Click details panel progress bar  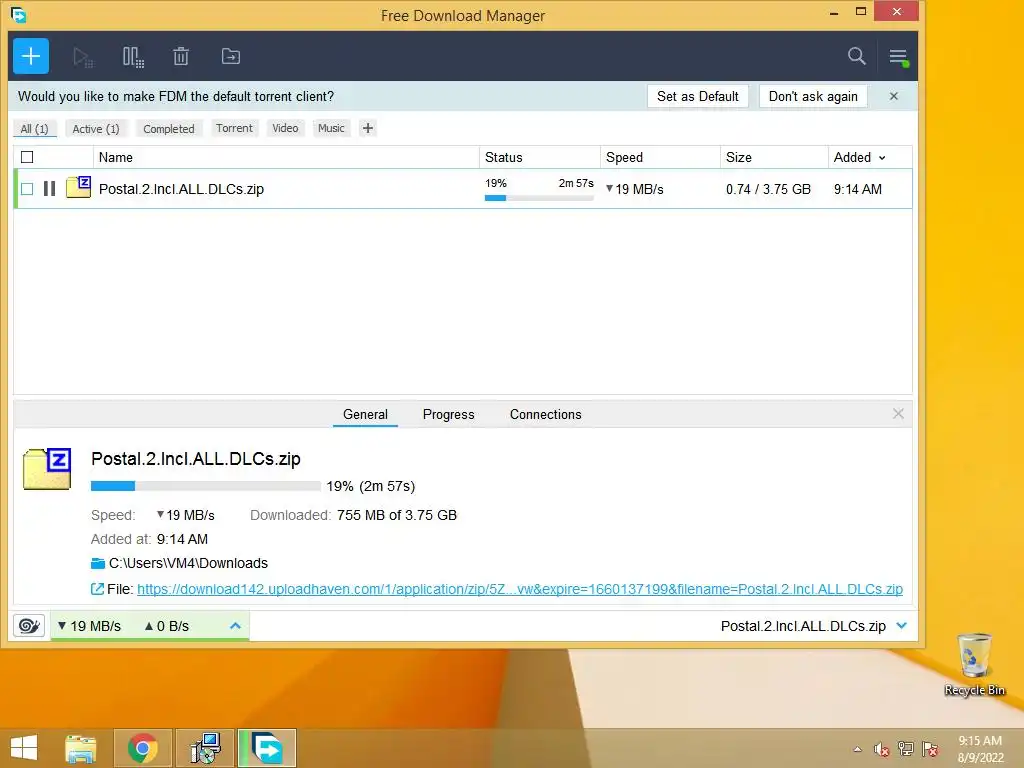pyautogui.click(x=206, y=486)
